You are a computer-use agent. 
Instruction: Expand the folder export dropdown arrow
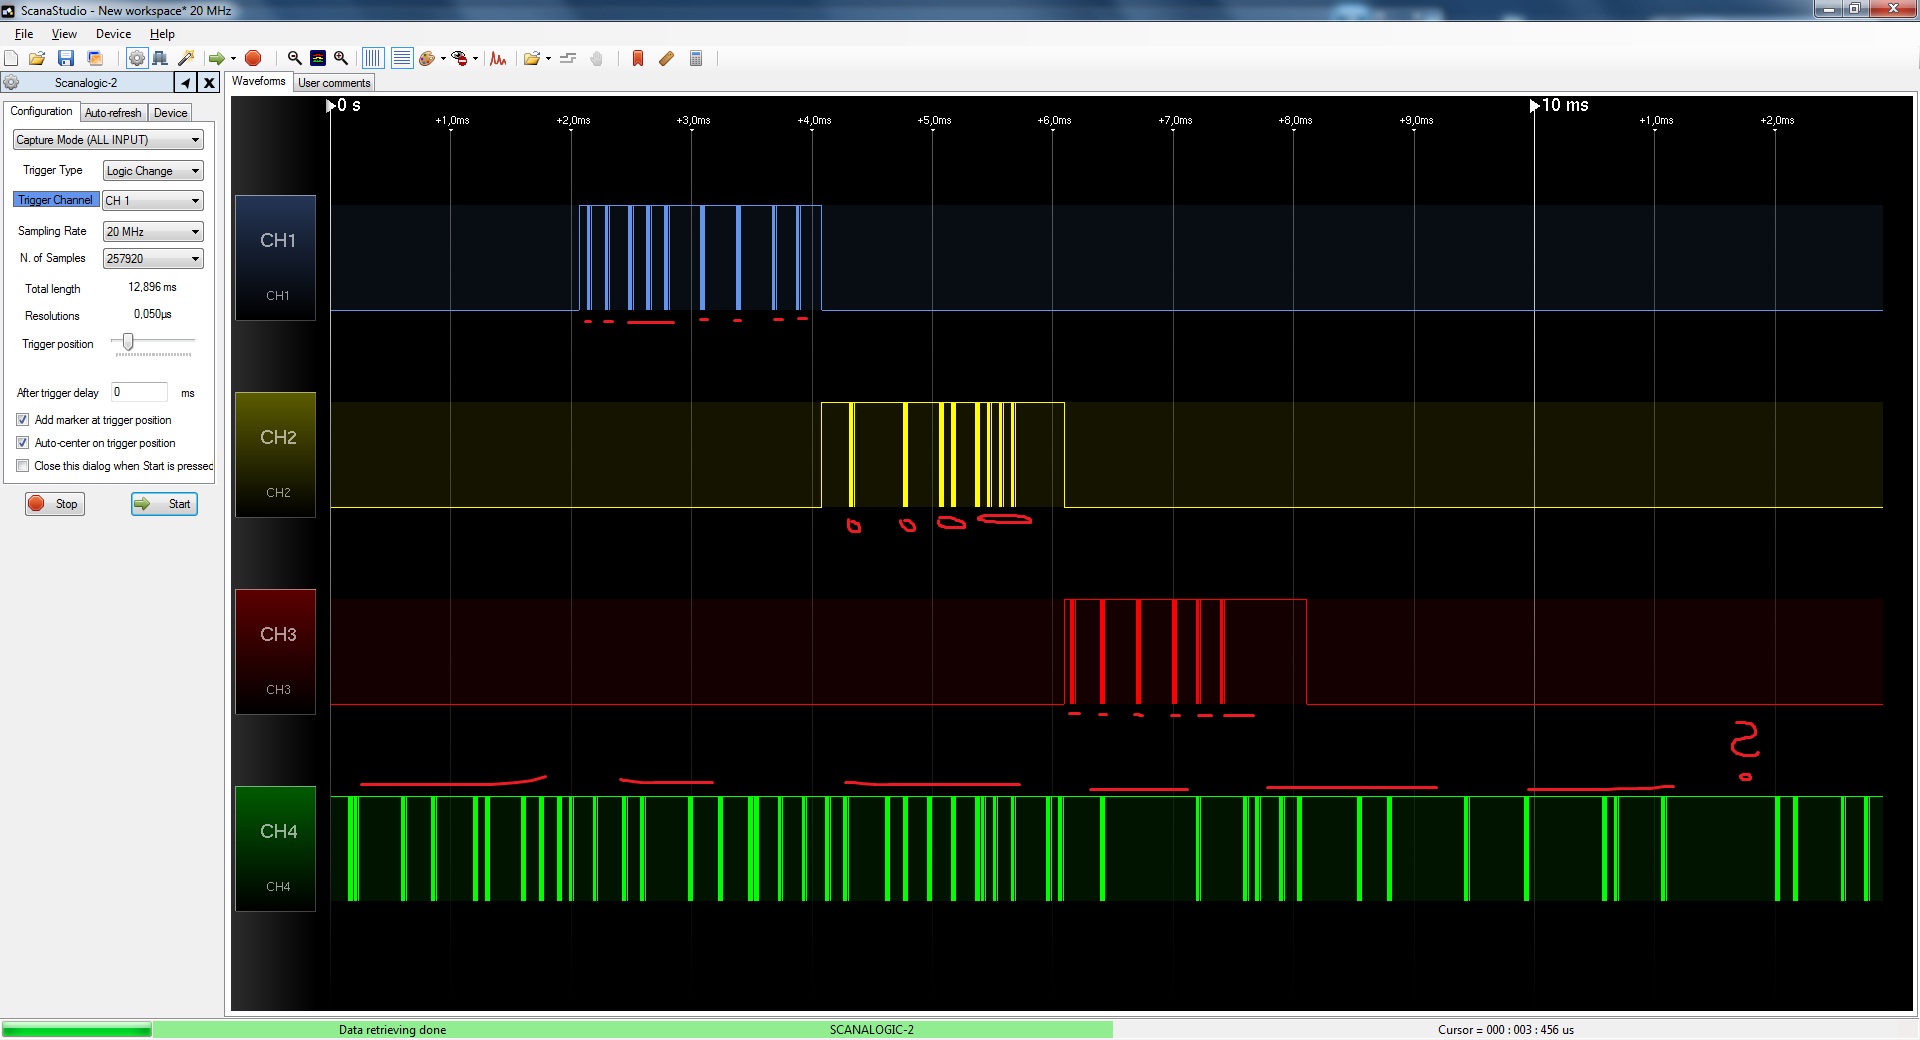(548, 58)
